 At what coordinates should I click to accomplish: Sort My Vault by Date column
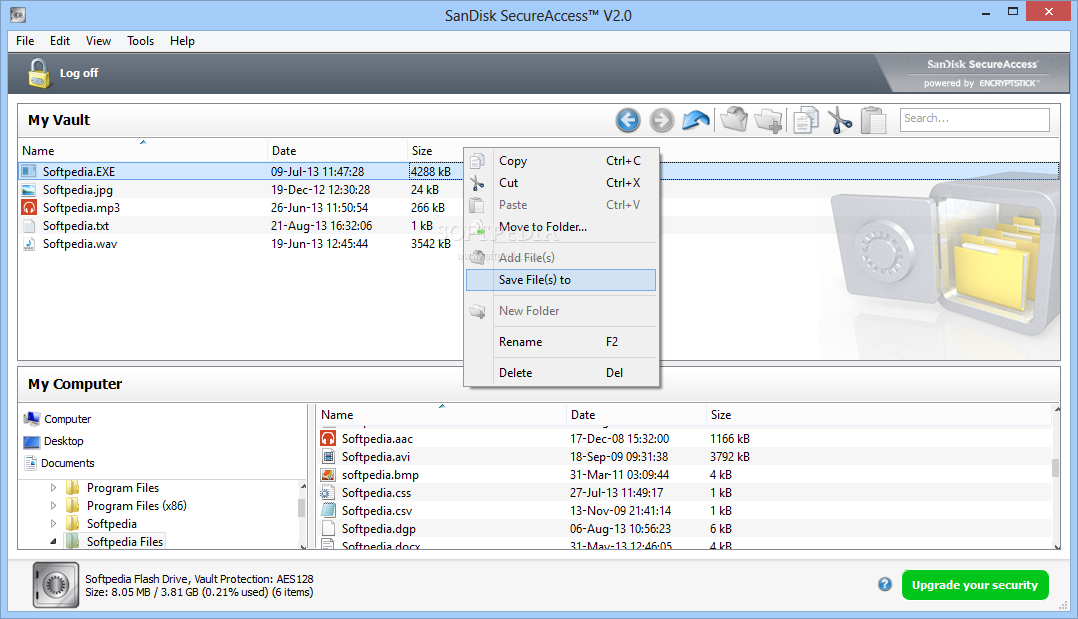[x=338, y=151]
